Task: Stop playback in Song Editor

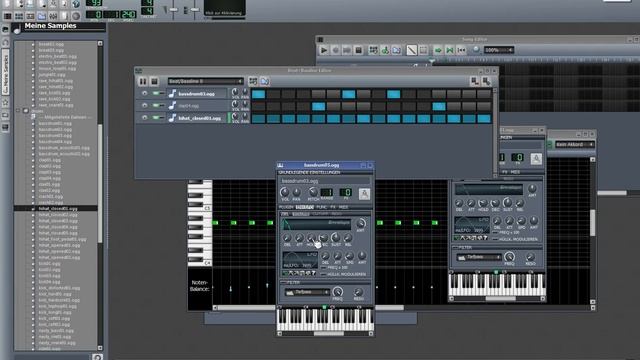Action: [358, 50]
